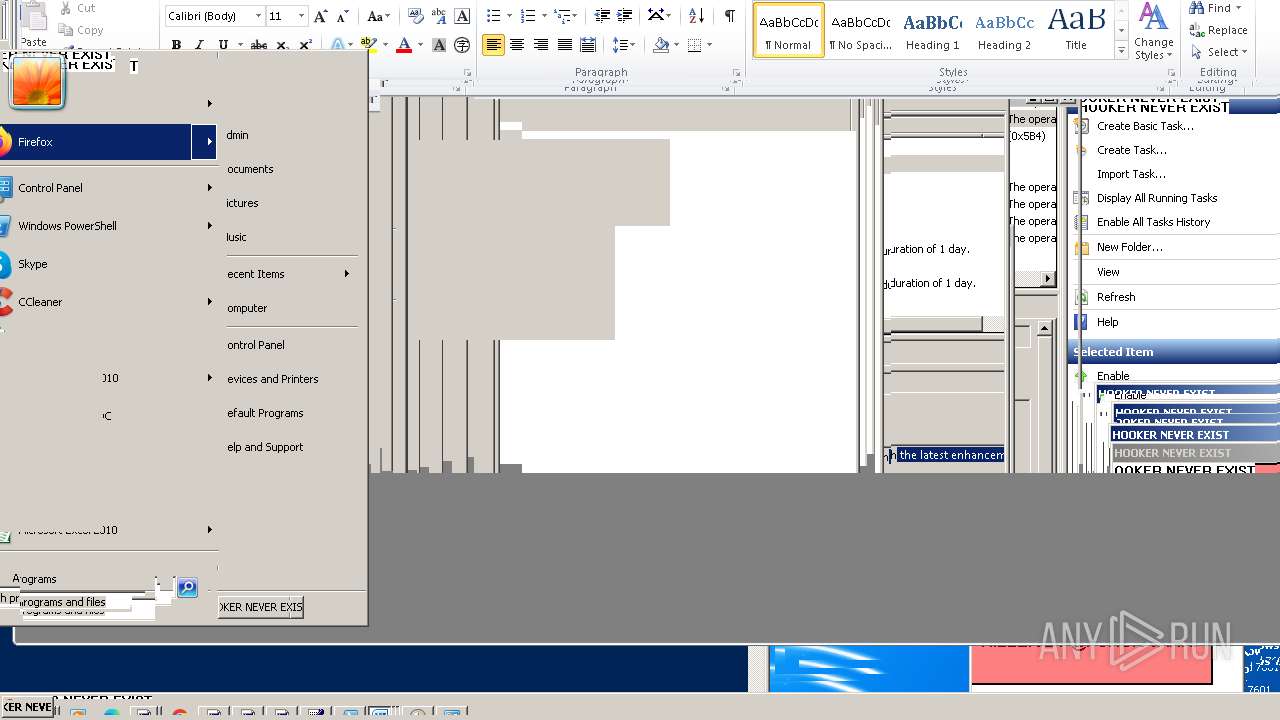Open the font name dropdown
Viewport: 1280px width, 720px height.
[258, 16]
